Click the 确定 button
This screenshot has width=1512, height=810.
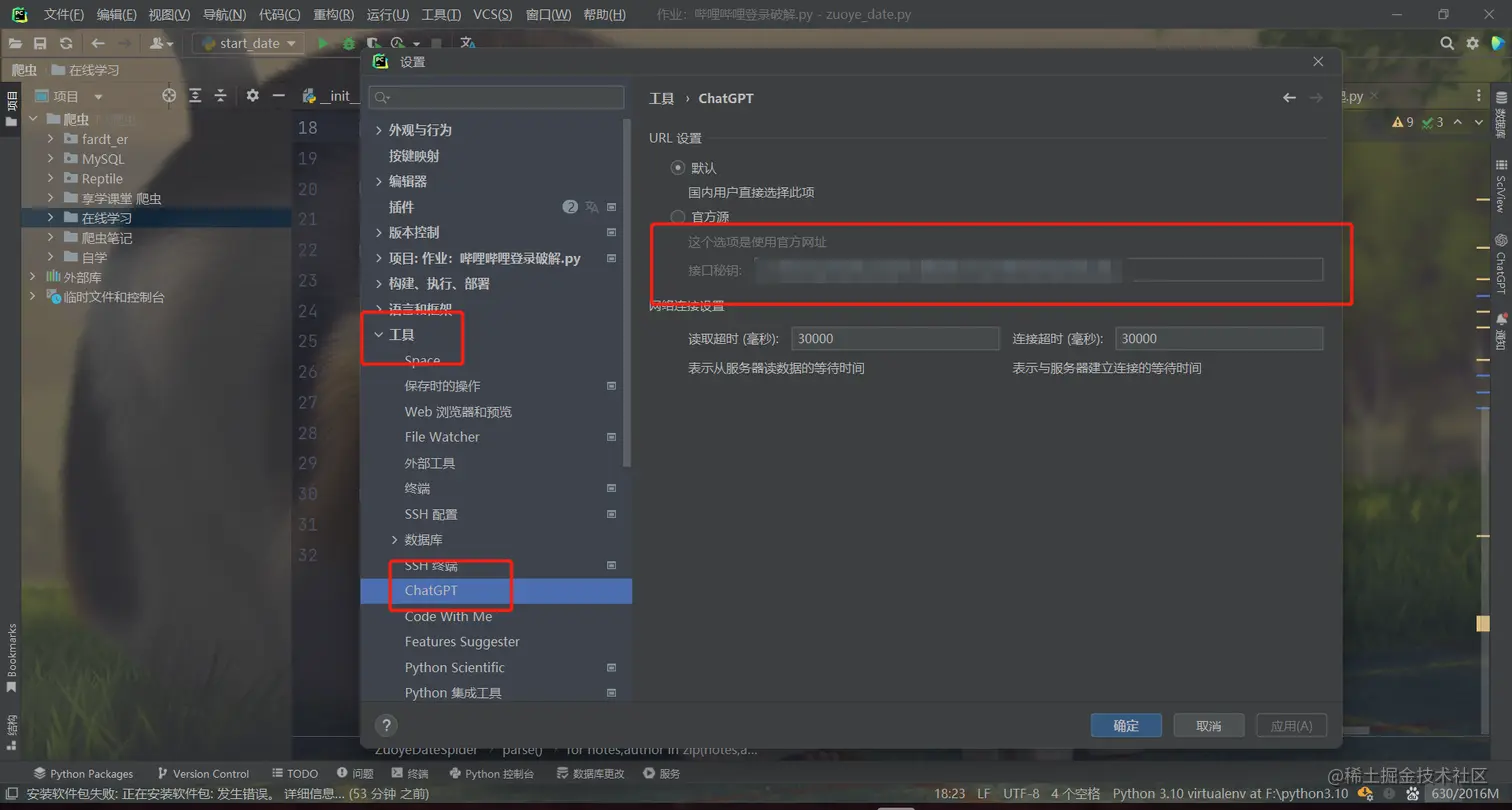[x=1126, y=725]
